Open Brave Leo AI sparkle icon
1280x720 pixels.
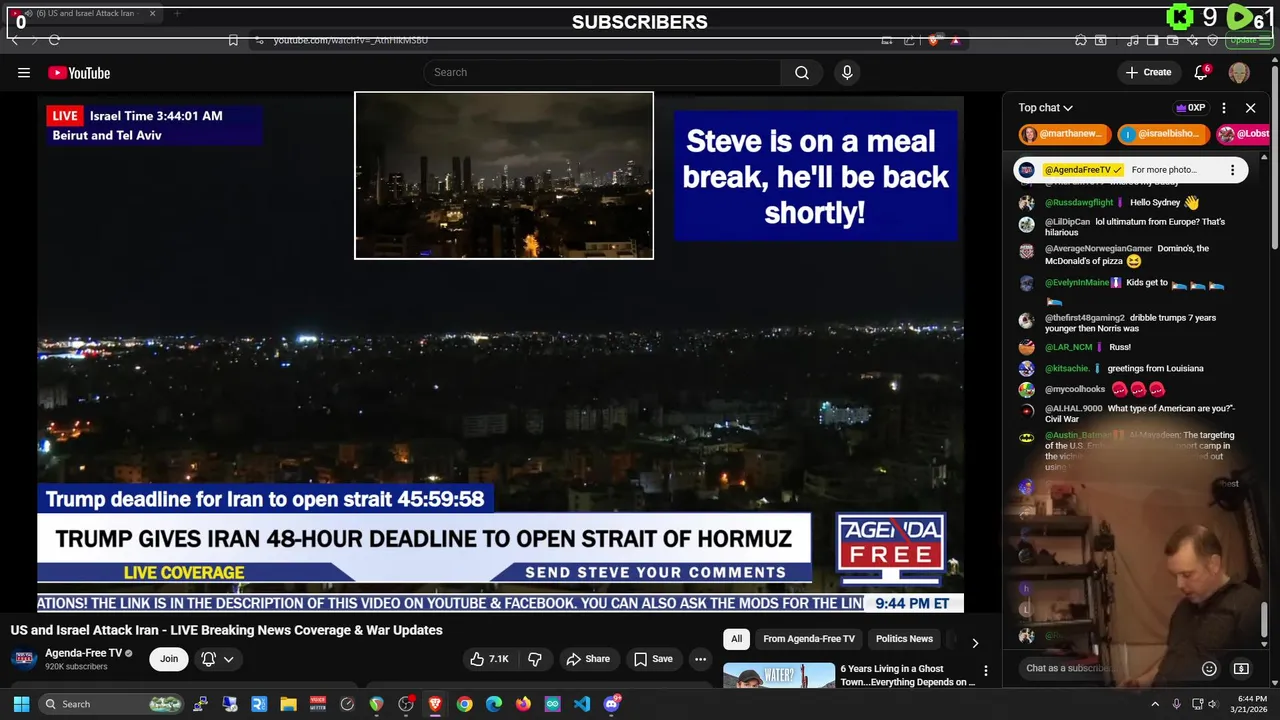click(1193, 40)
